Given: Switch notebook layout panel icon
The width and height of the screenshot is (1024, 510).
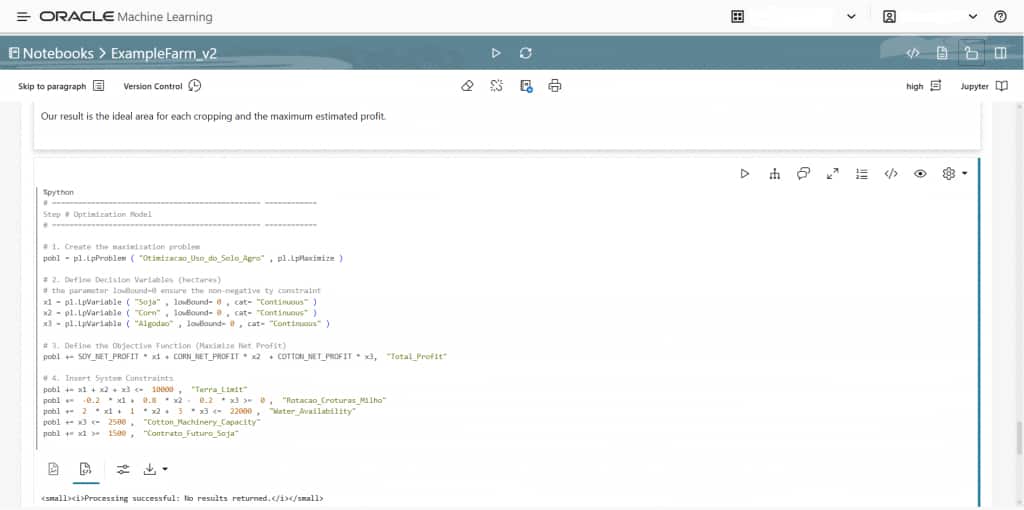Looking at the screenshot, I should pos(1000,54).
